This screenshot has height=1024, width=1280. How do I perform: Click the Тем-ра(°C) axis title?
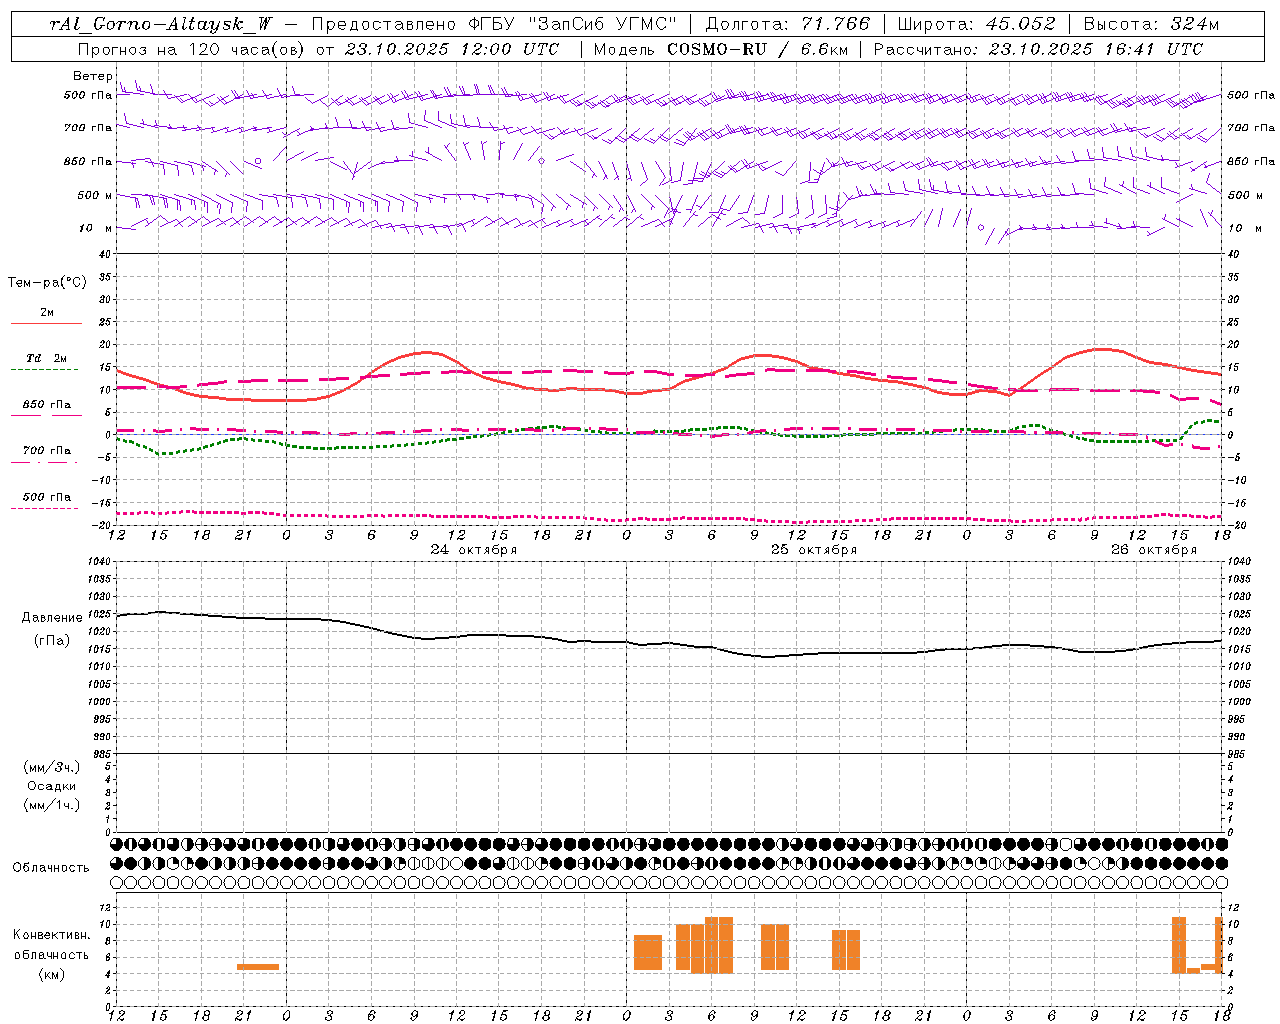tap(47, 283)
